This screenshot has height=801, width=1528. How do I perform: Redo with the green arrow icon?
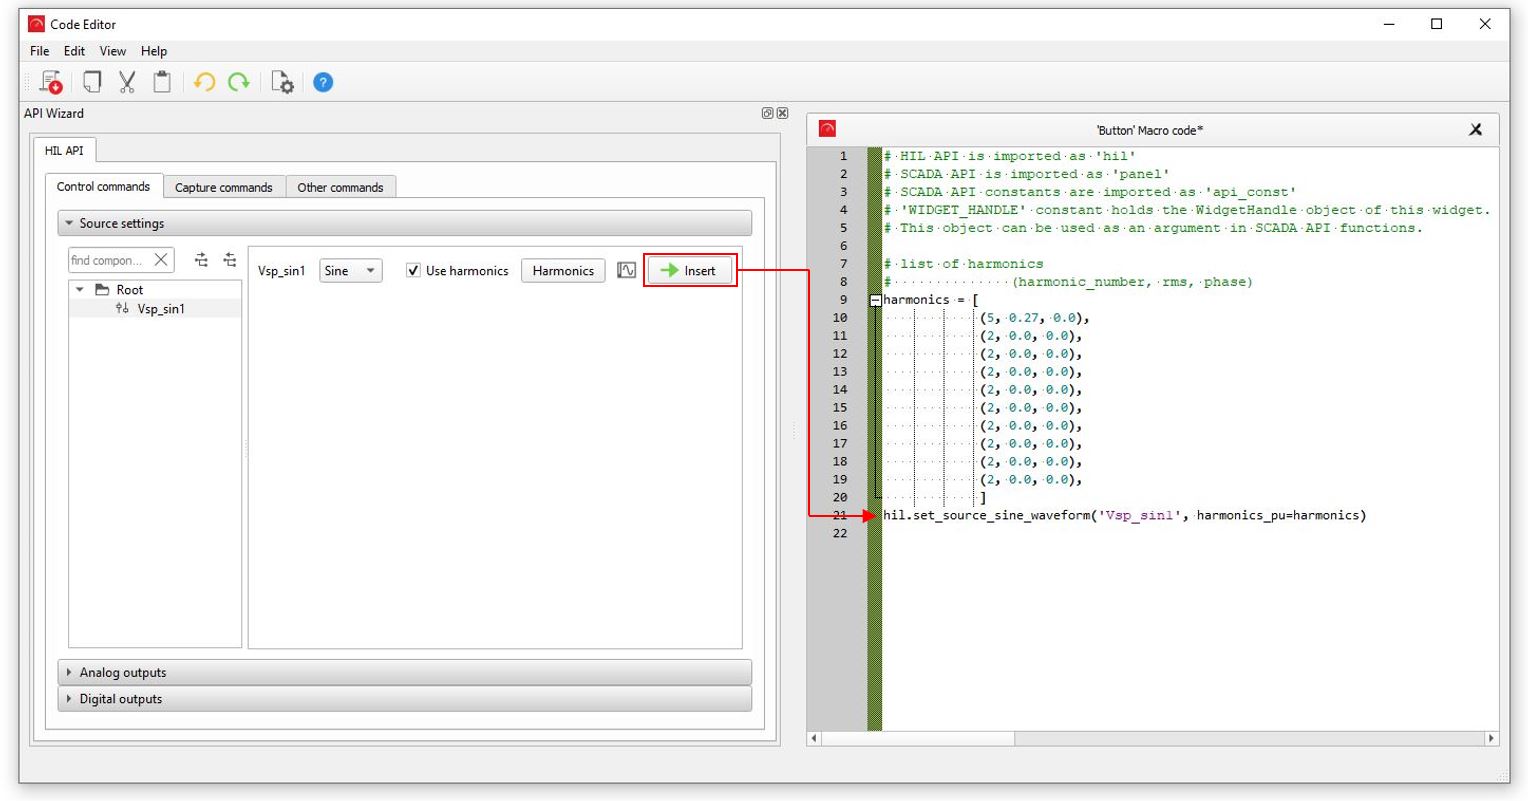[x=239, y=82]
